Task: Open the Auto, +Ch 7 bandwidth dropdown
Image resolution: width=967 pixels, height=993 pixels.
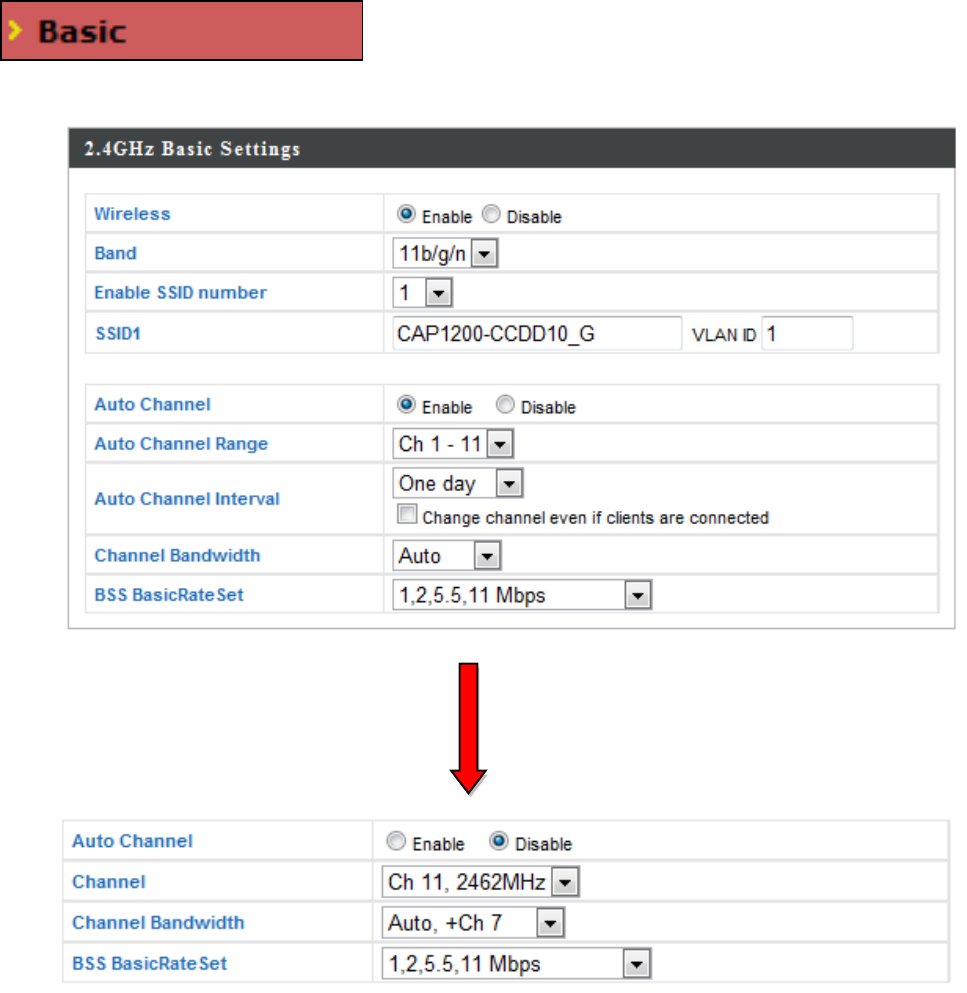Action: tap(473, 923)
